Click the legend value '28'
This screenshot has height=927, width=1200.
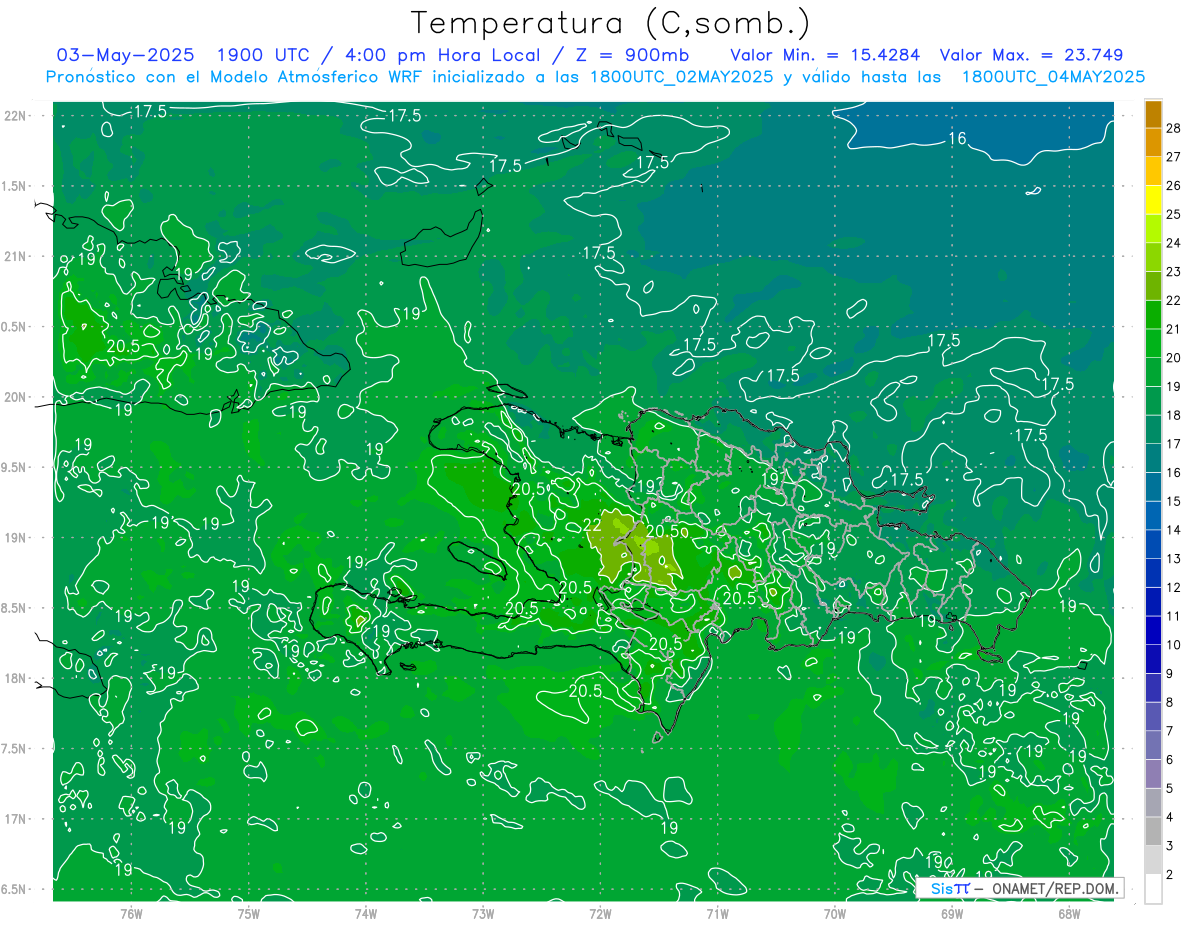1173,128
